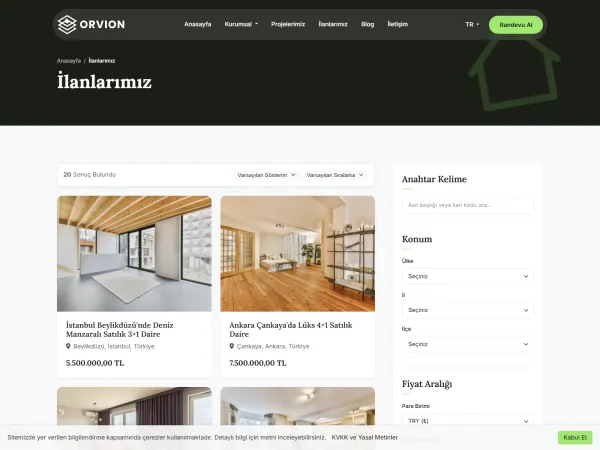600x450 pixels.
Task: Open TR language selector
Action: 472,24
